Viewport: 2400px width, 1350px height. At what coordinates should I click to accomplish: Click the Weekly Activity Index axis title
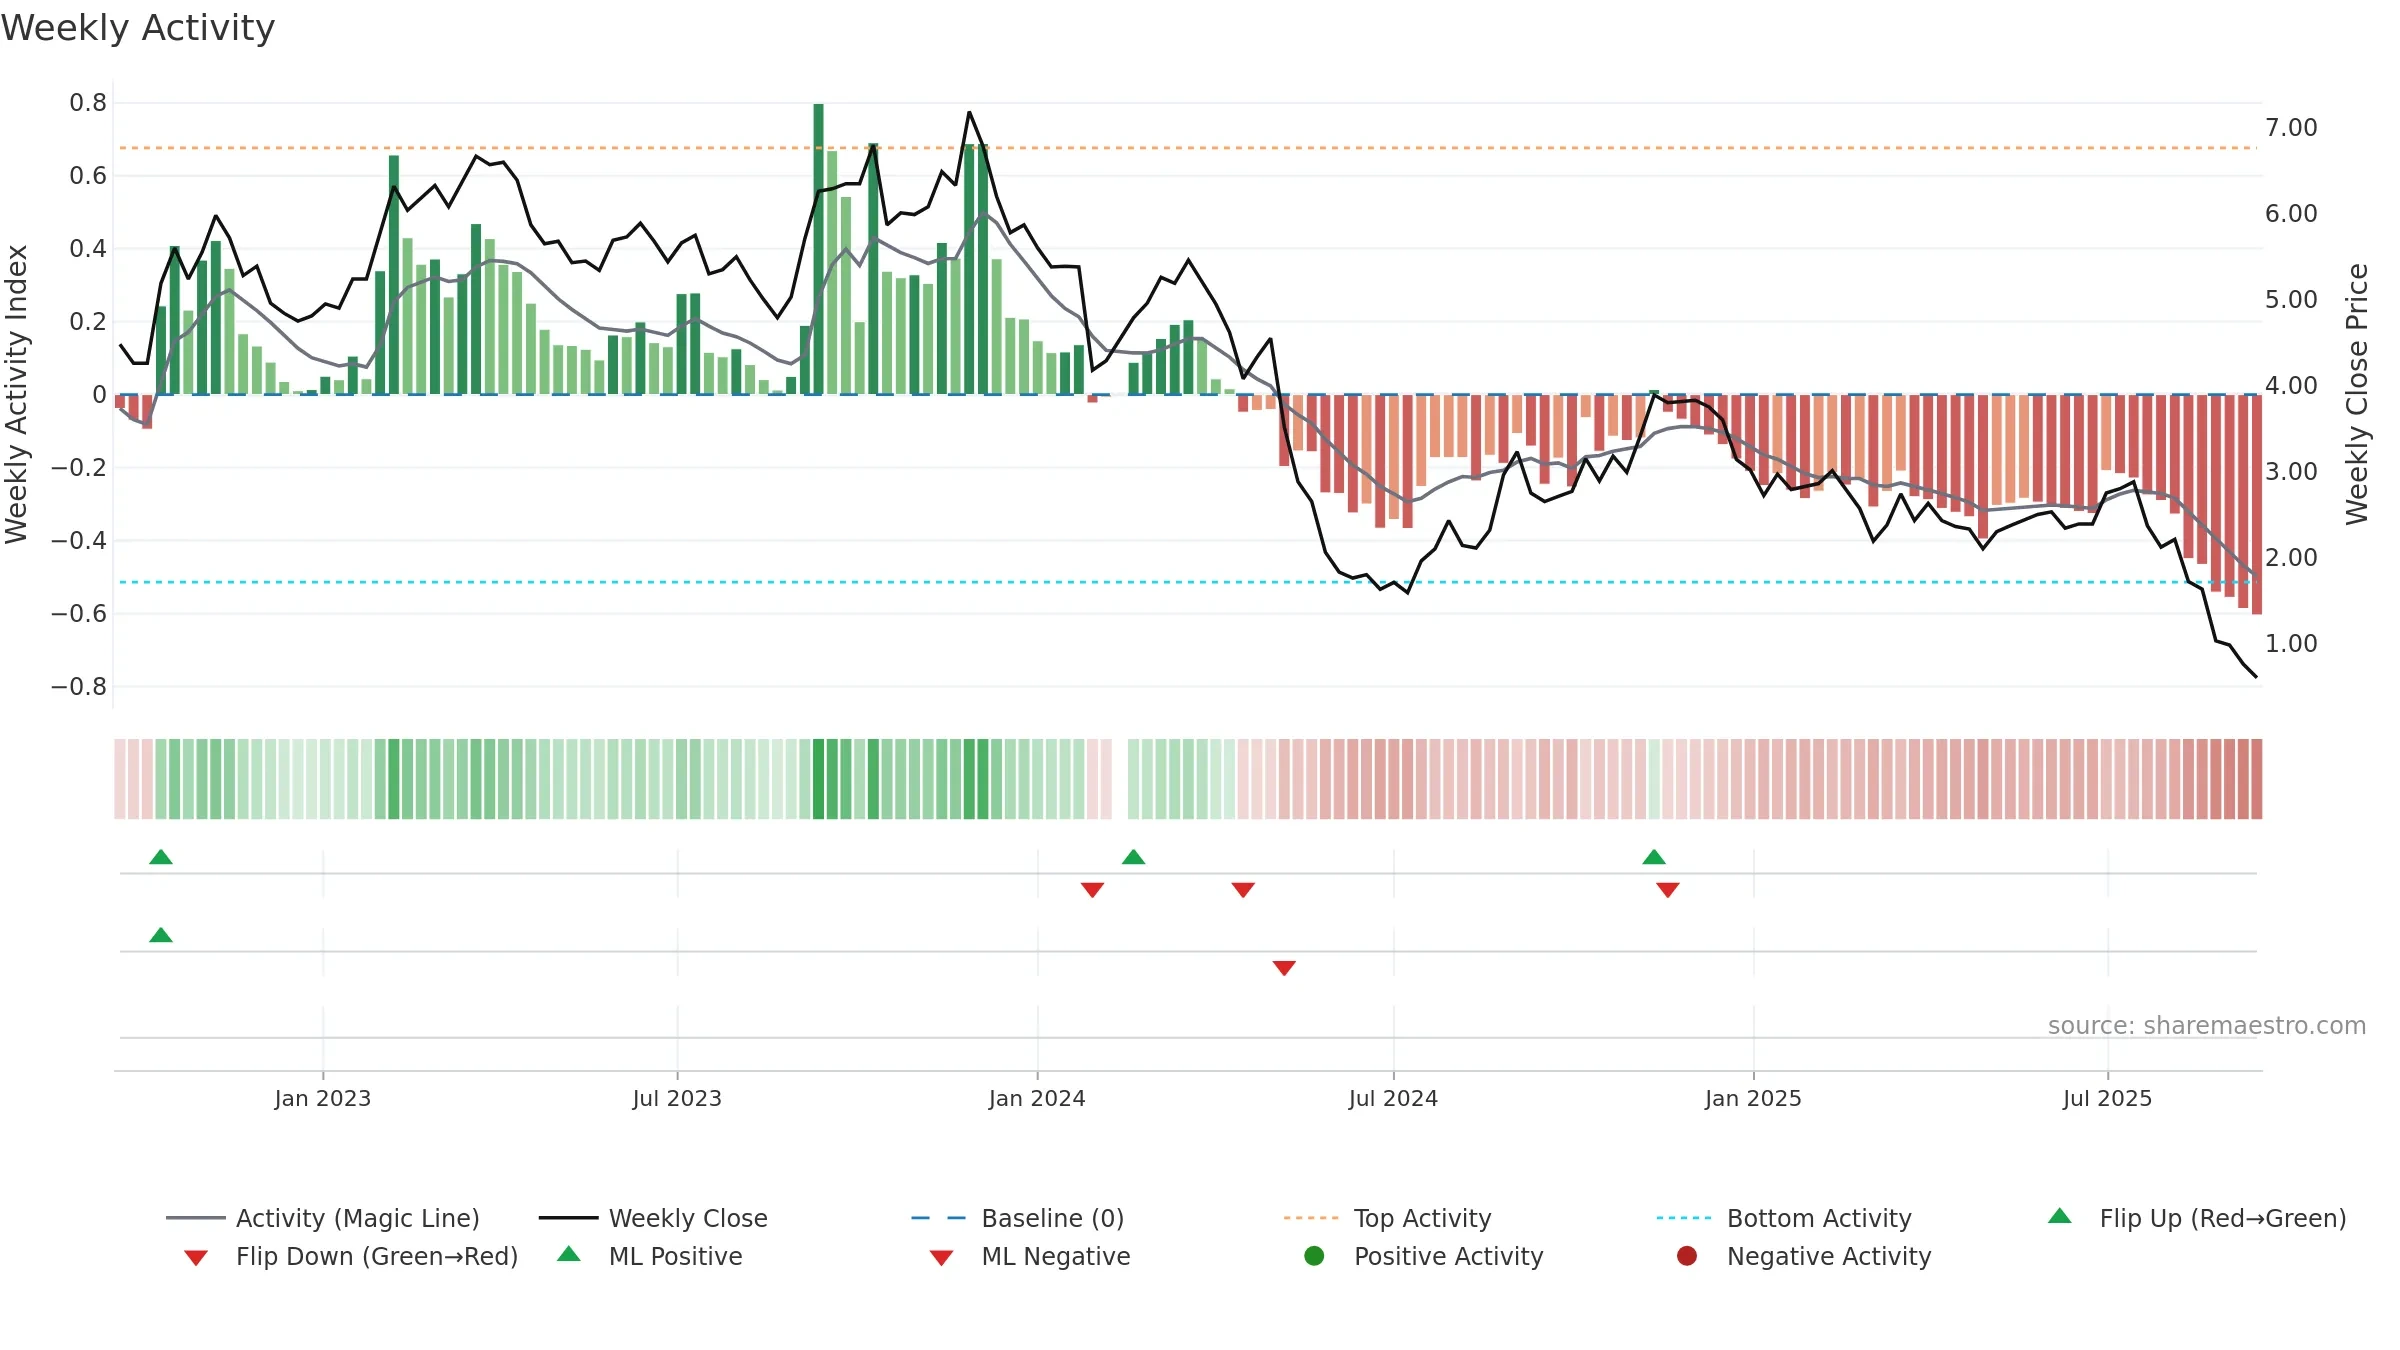coord(16,394)
